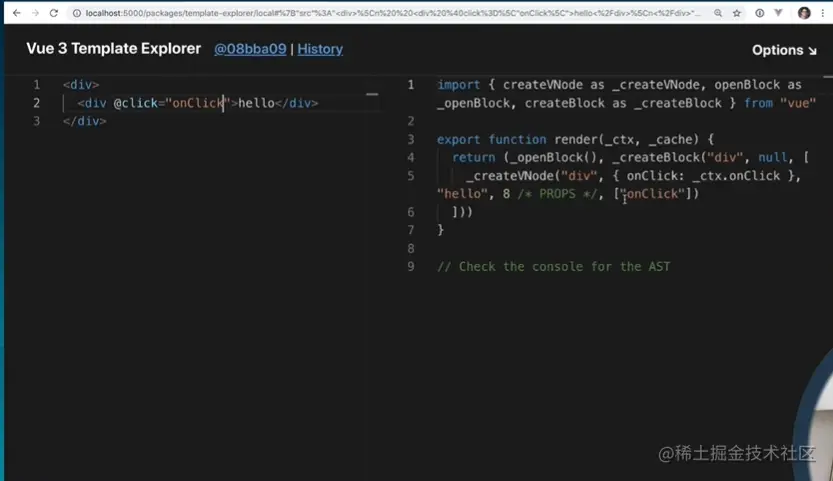This screenshot has width=833, height=481.
Task: Open the Chrome three-dot menu
Action: pos(823,13)
